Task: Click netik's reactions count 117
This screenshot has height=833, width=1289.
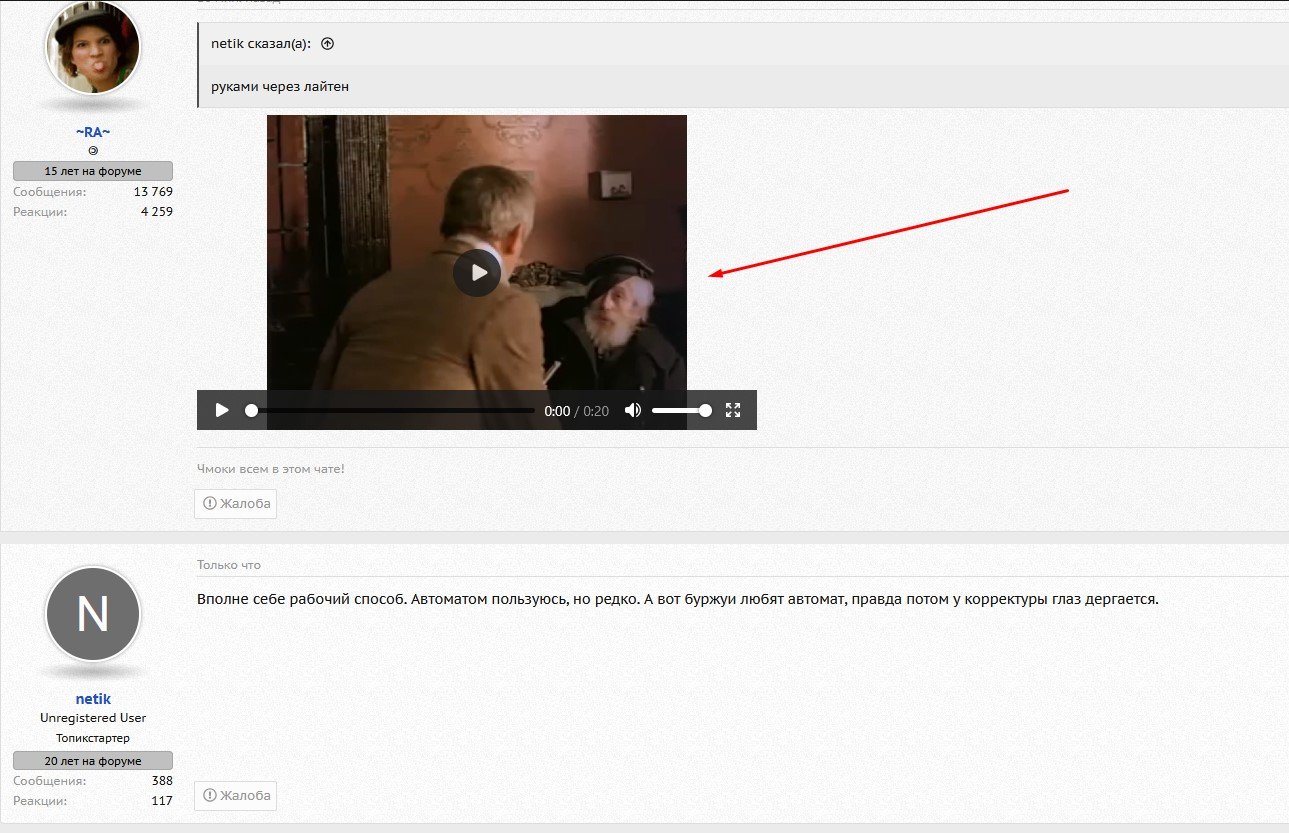Action: click(162, 801)
